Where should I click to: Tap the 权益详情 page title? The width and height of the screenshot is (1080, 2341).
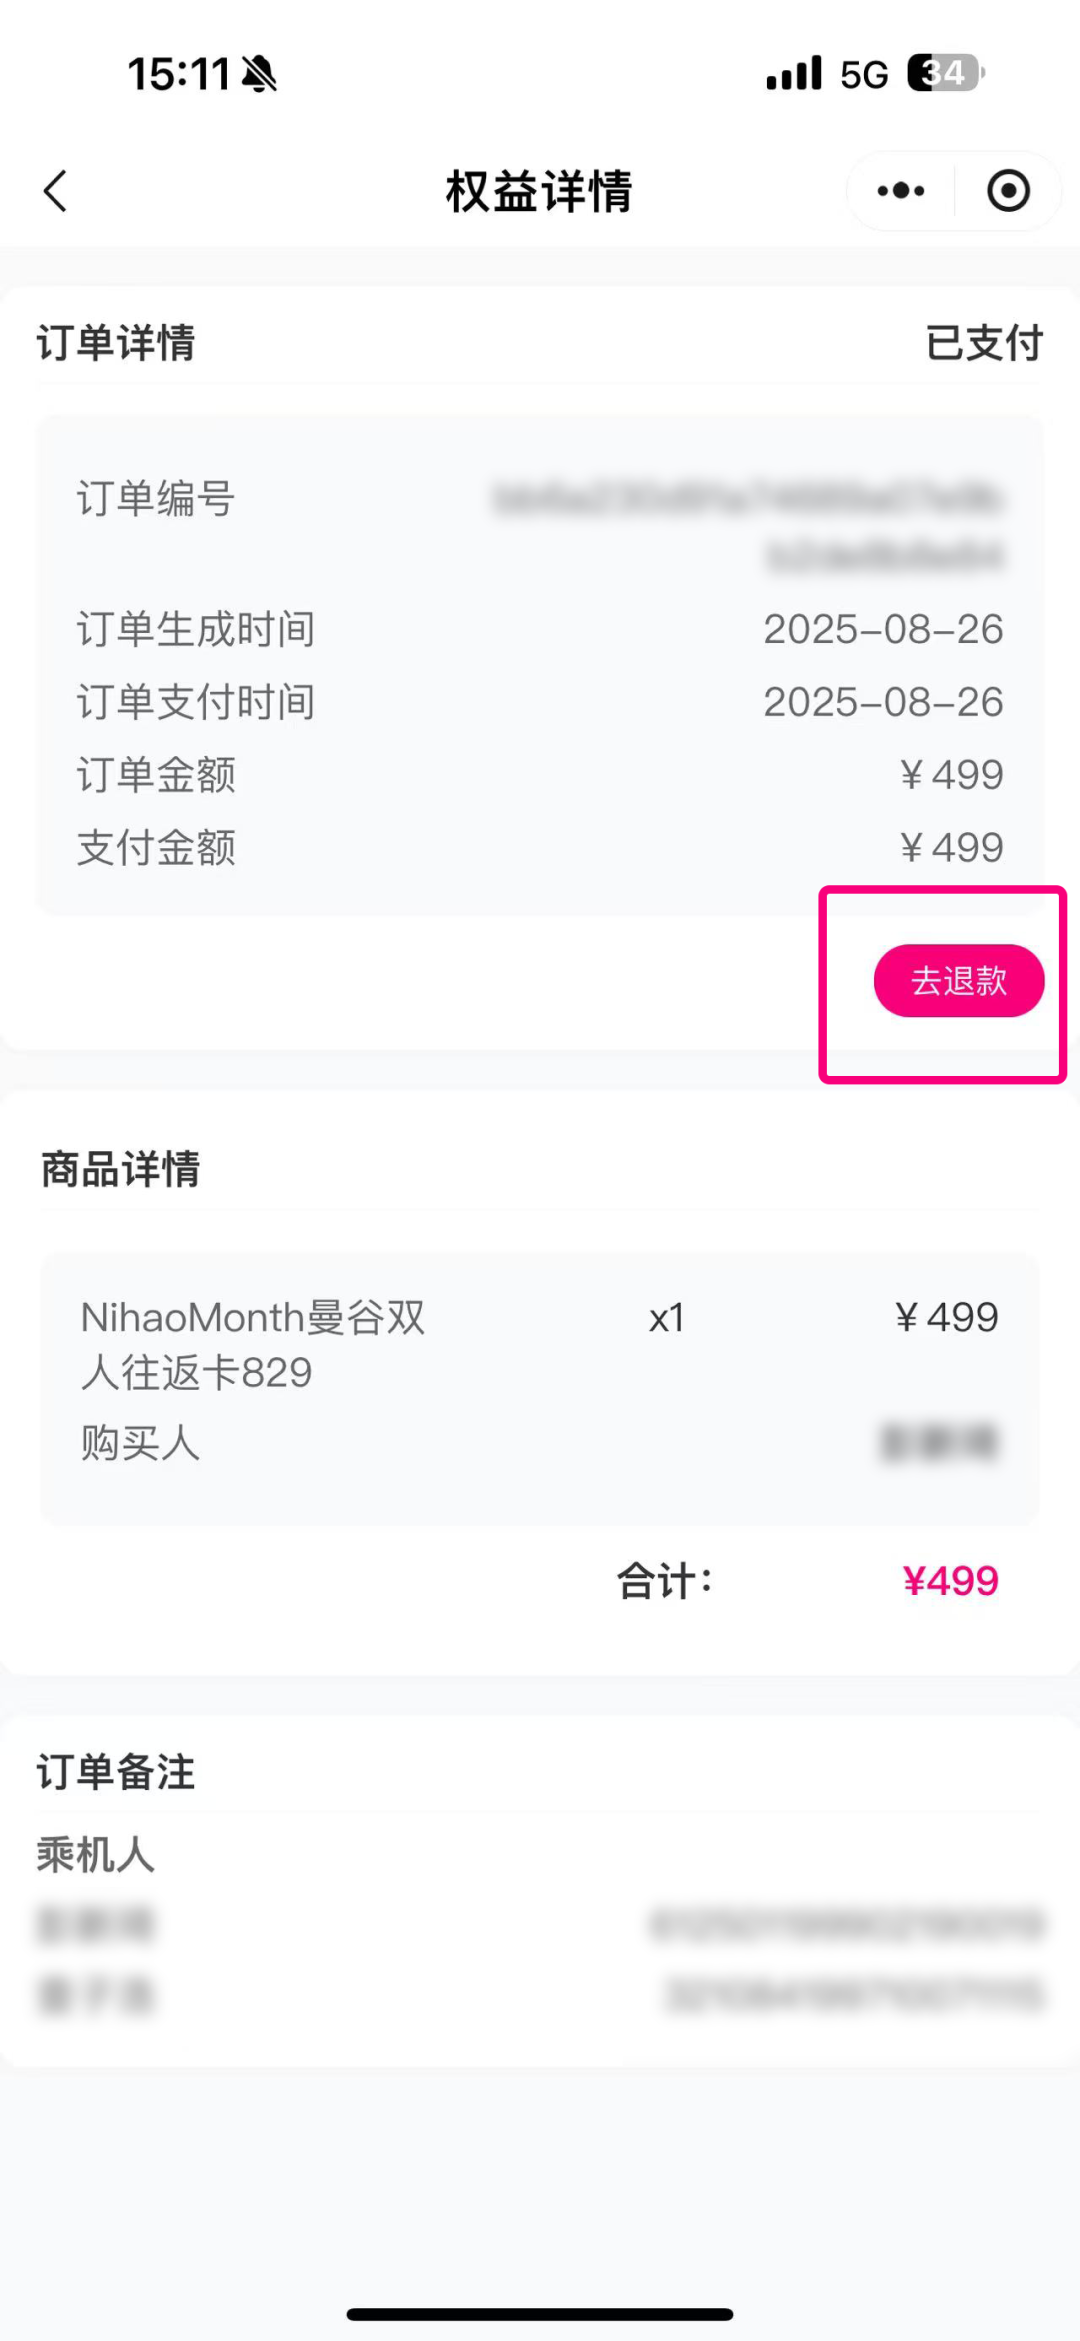tap(539, 191)
